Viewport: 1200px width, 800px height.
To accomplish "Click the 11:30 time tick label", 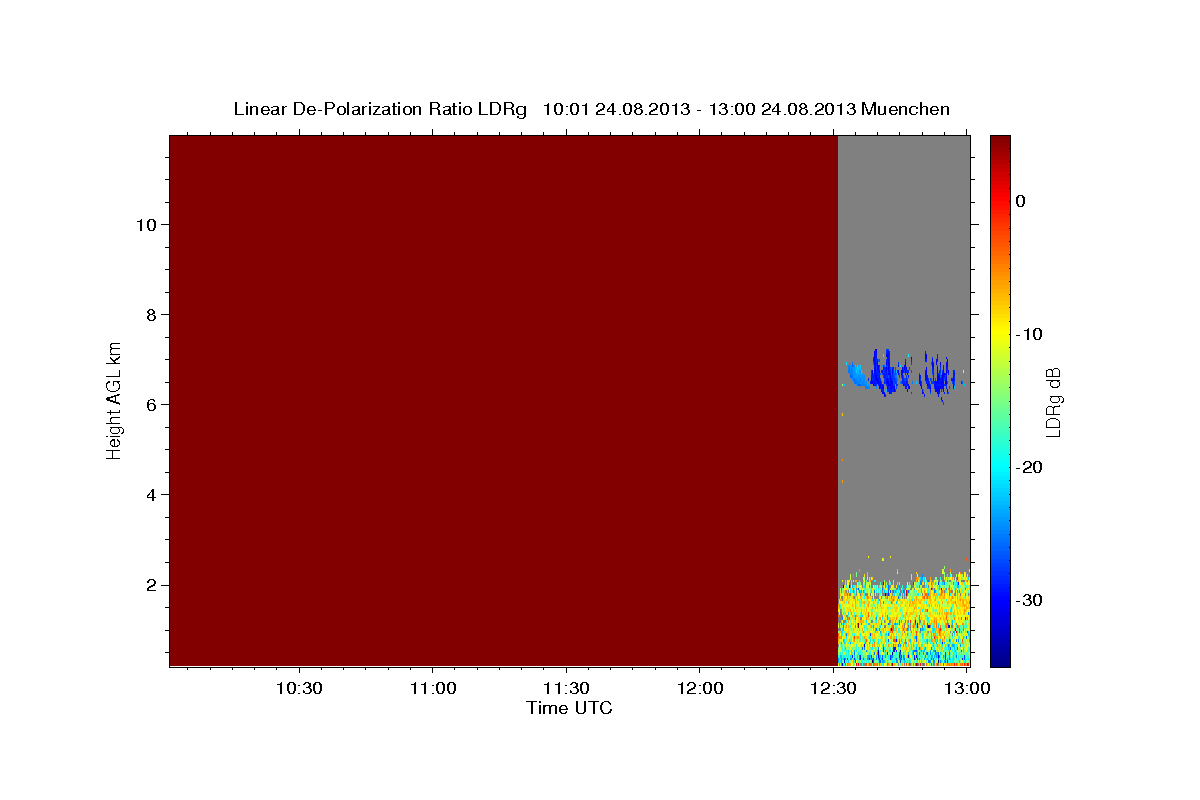I will [x=566, y=689].
